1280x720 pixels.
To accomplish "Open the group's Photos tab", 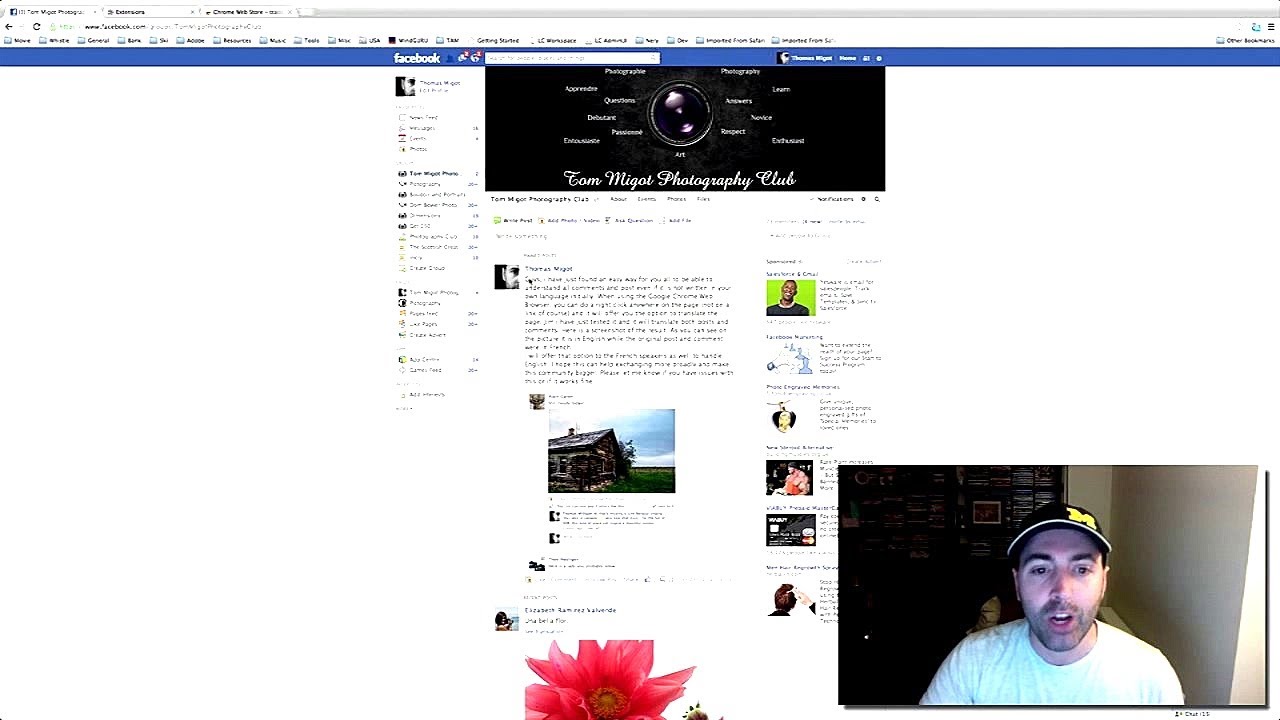I will pyautogui.click(x=677, y=199).
